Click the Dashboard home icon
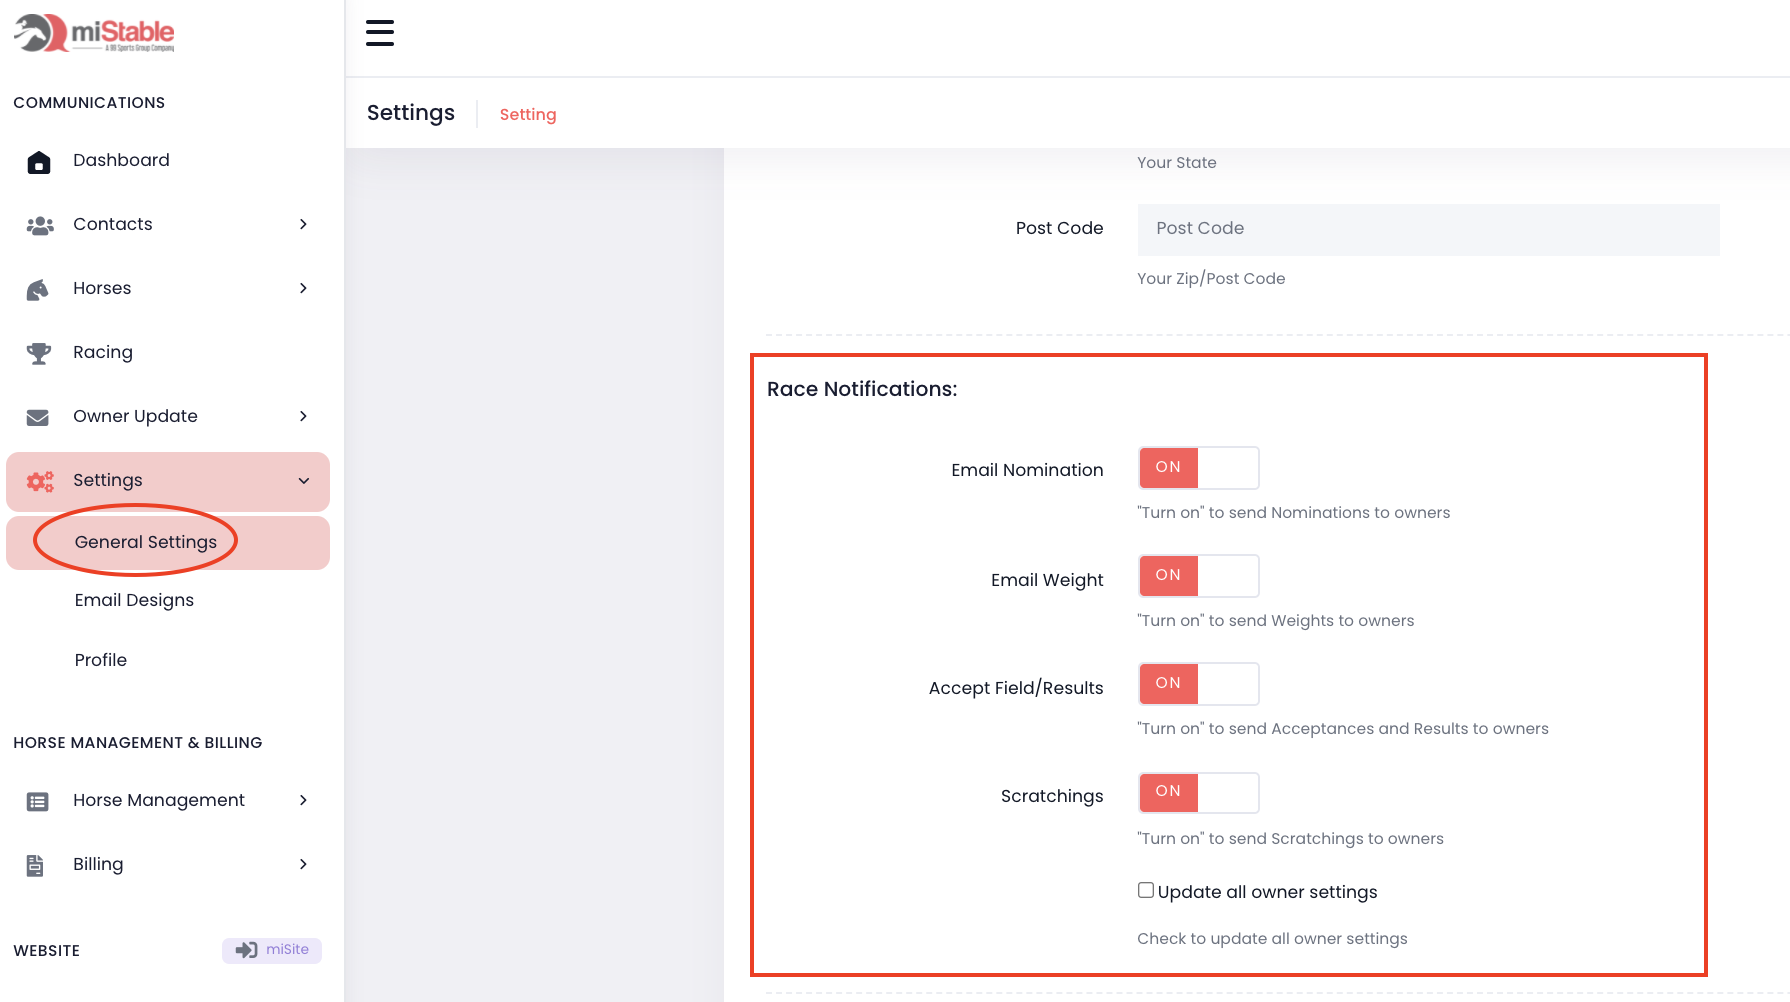This screenshot has width=1790, height=1002. (x=39, y=162)
